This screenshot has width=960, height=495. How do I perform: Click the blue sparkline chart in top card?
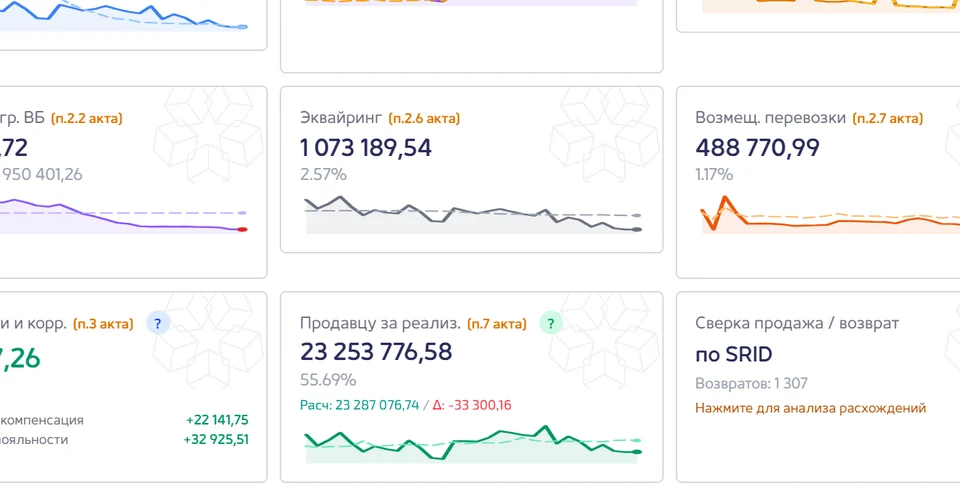coord(122,15)
